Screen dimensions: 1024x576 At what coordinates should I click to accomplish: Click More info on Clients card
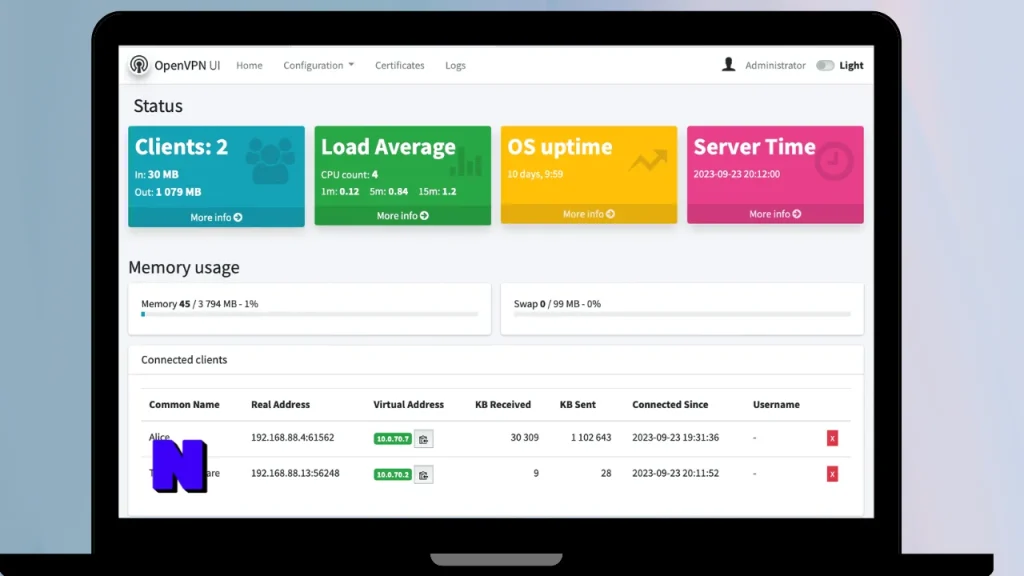[216, 217]
